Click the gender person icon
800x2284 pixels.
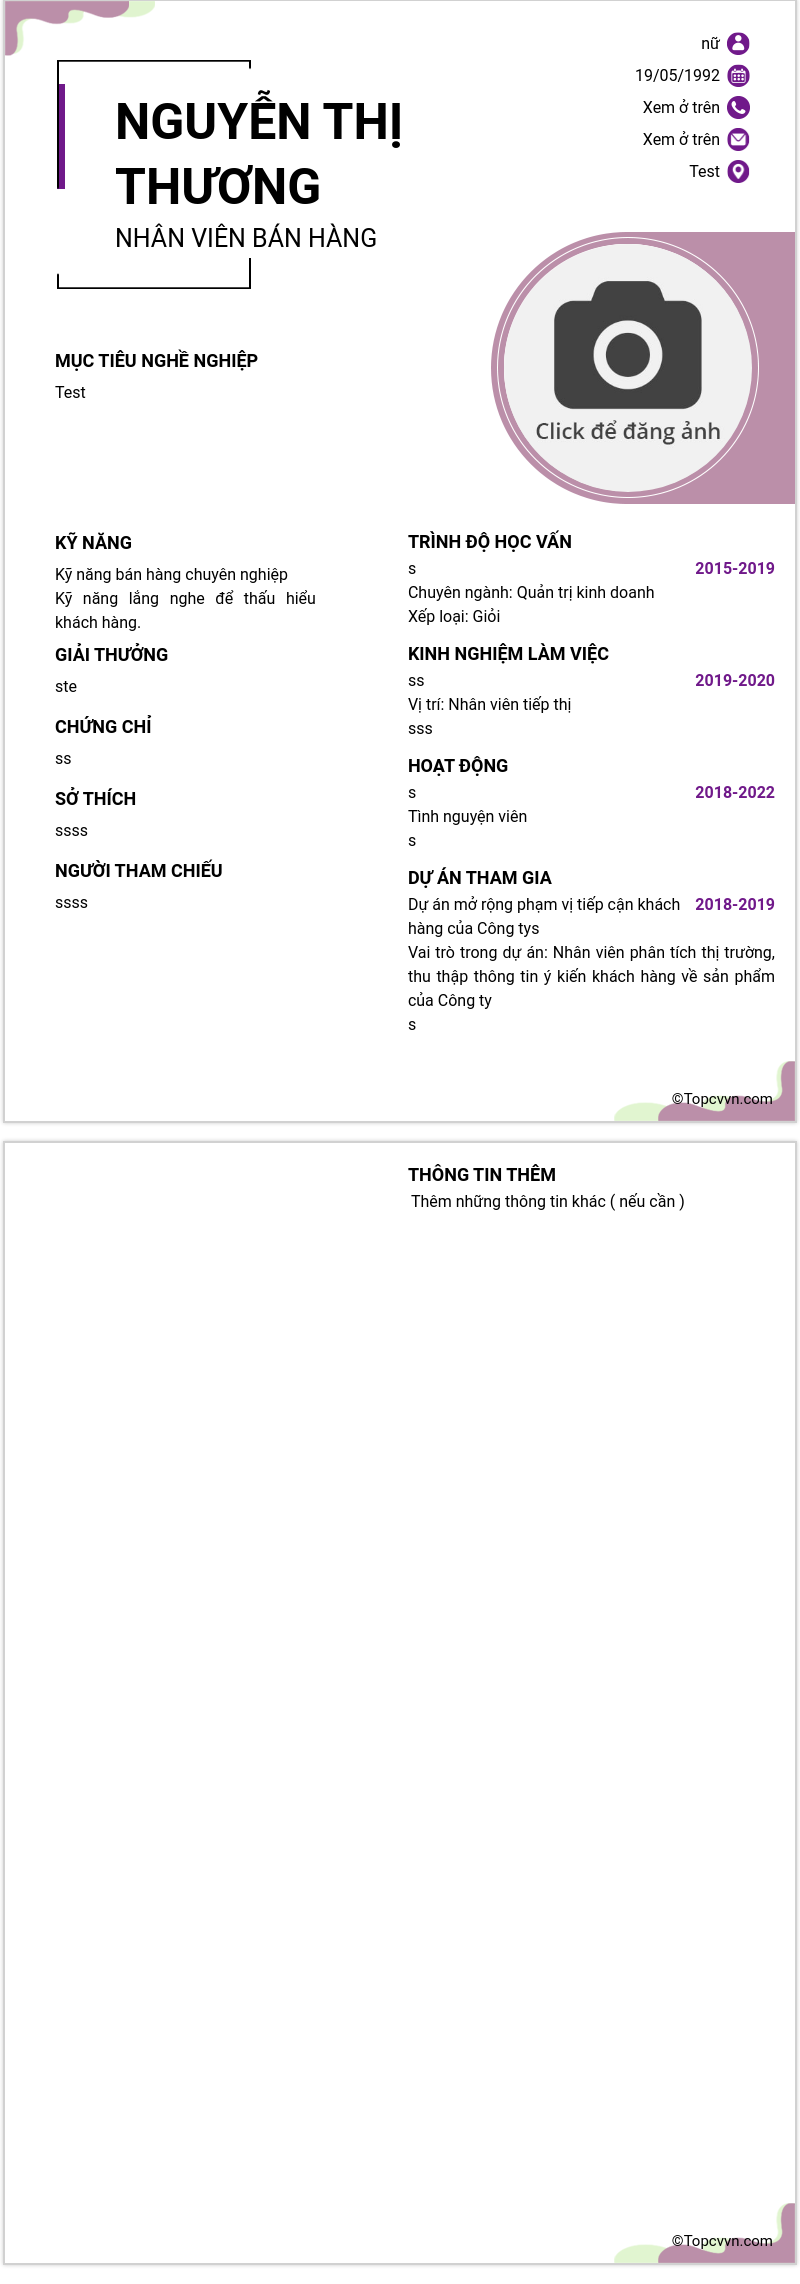pos(738,43)
